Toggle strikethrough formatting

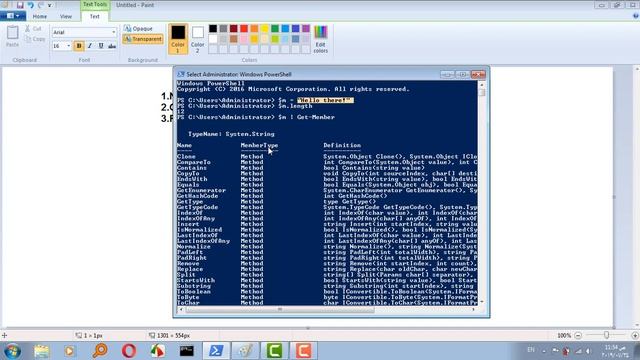112,46
